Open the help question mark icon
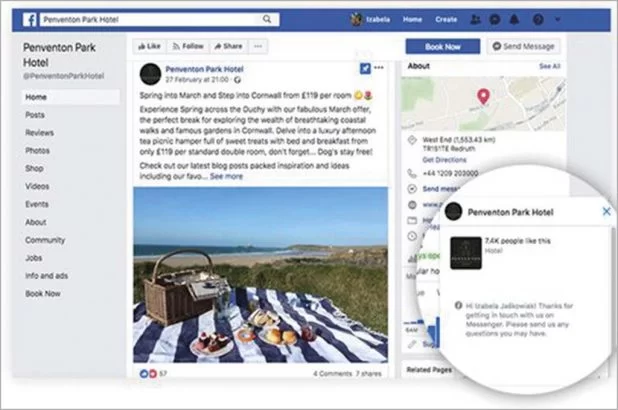Viewport: 618px width, 410px height. (x=538, y=19)
